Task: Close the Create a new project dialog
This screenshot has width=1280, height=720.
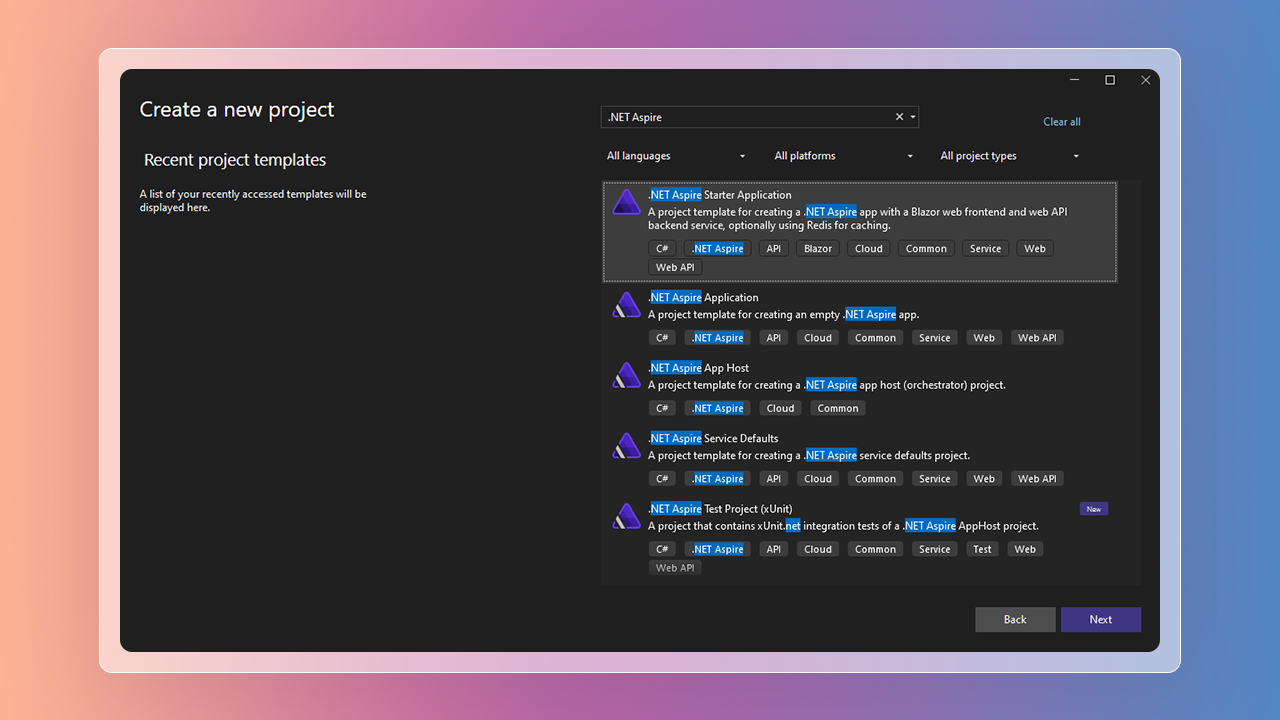Action: pos(1146,80)
